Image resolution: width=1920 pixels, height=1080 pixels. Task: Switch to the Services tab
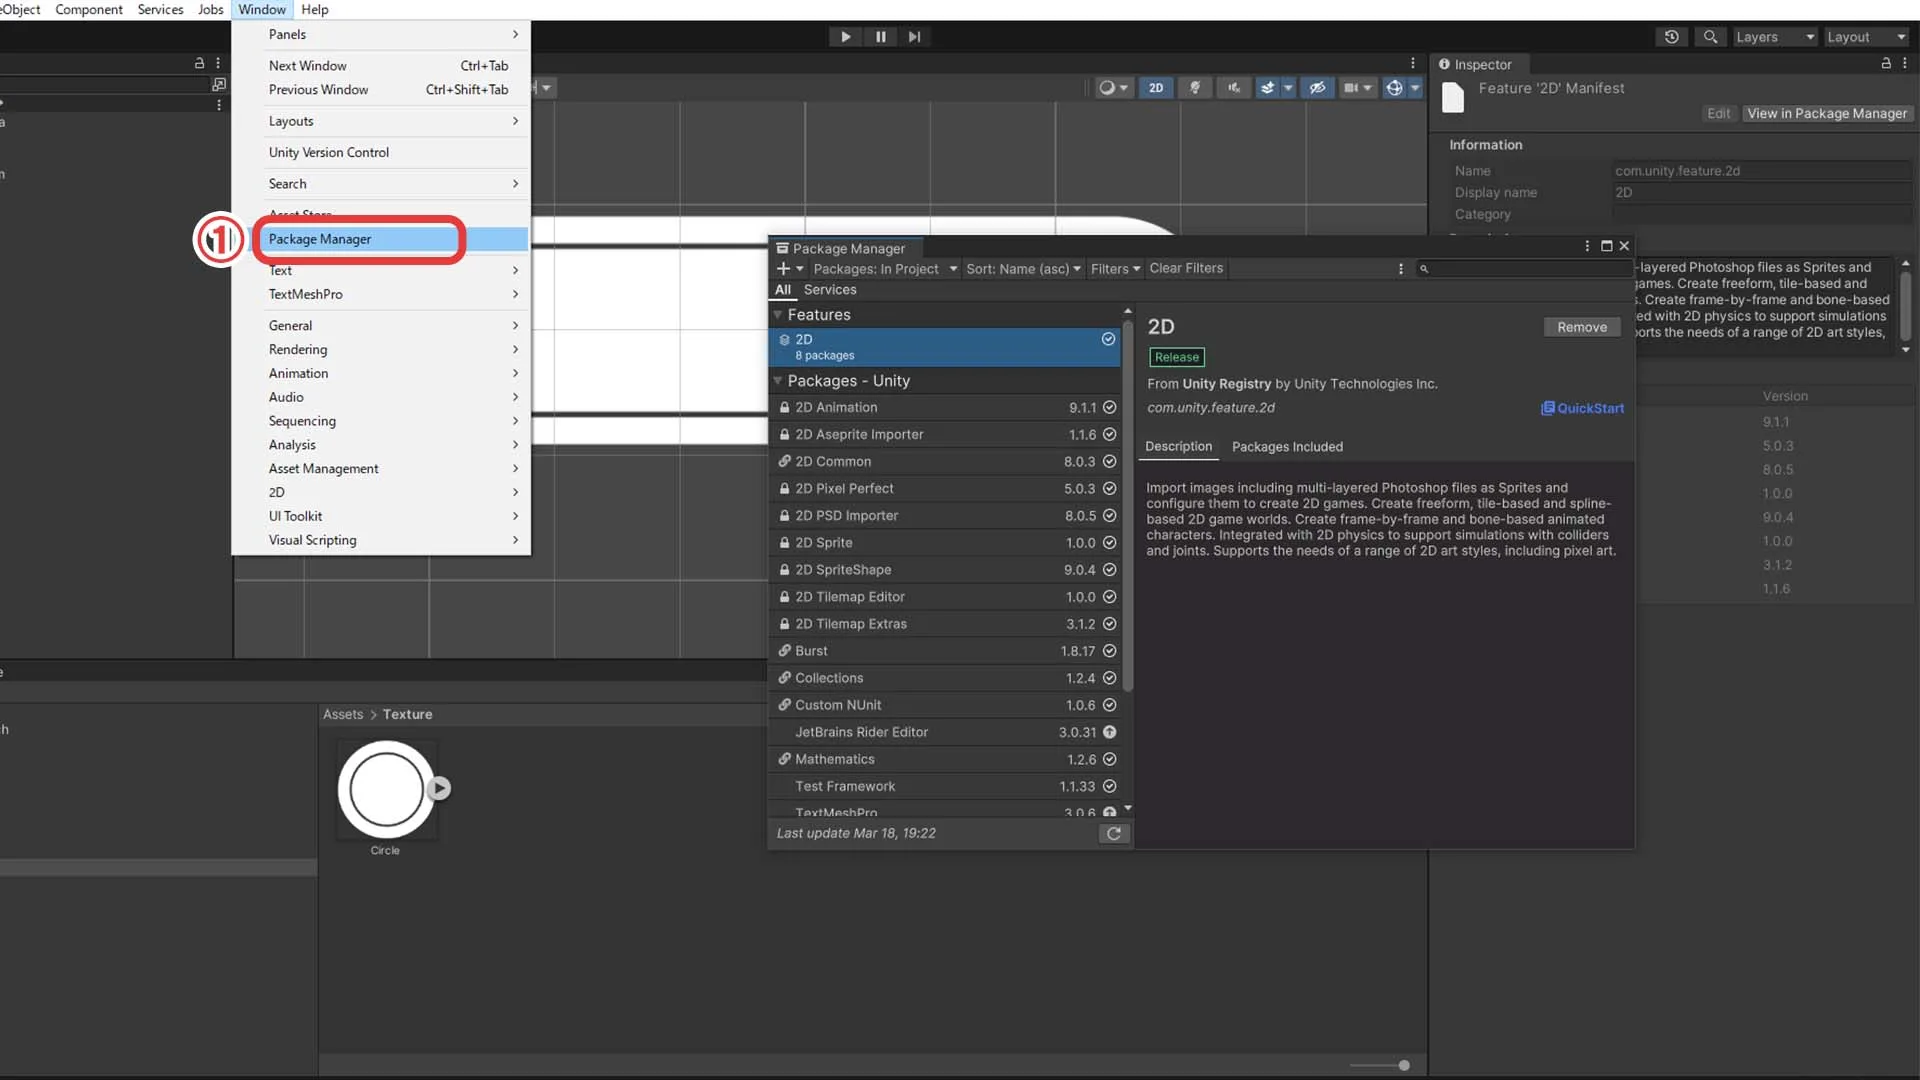[x=830, y=290]
